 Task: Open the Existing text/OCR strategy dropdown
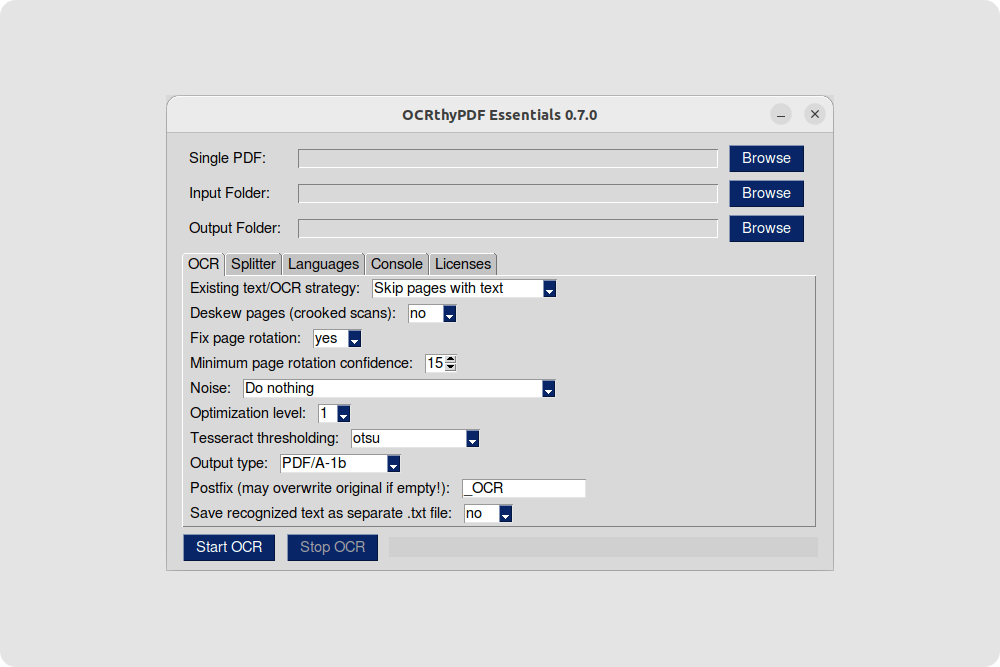548,288
